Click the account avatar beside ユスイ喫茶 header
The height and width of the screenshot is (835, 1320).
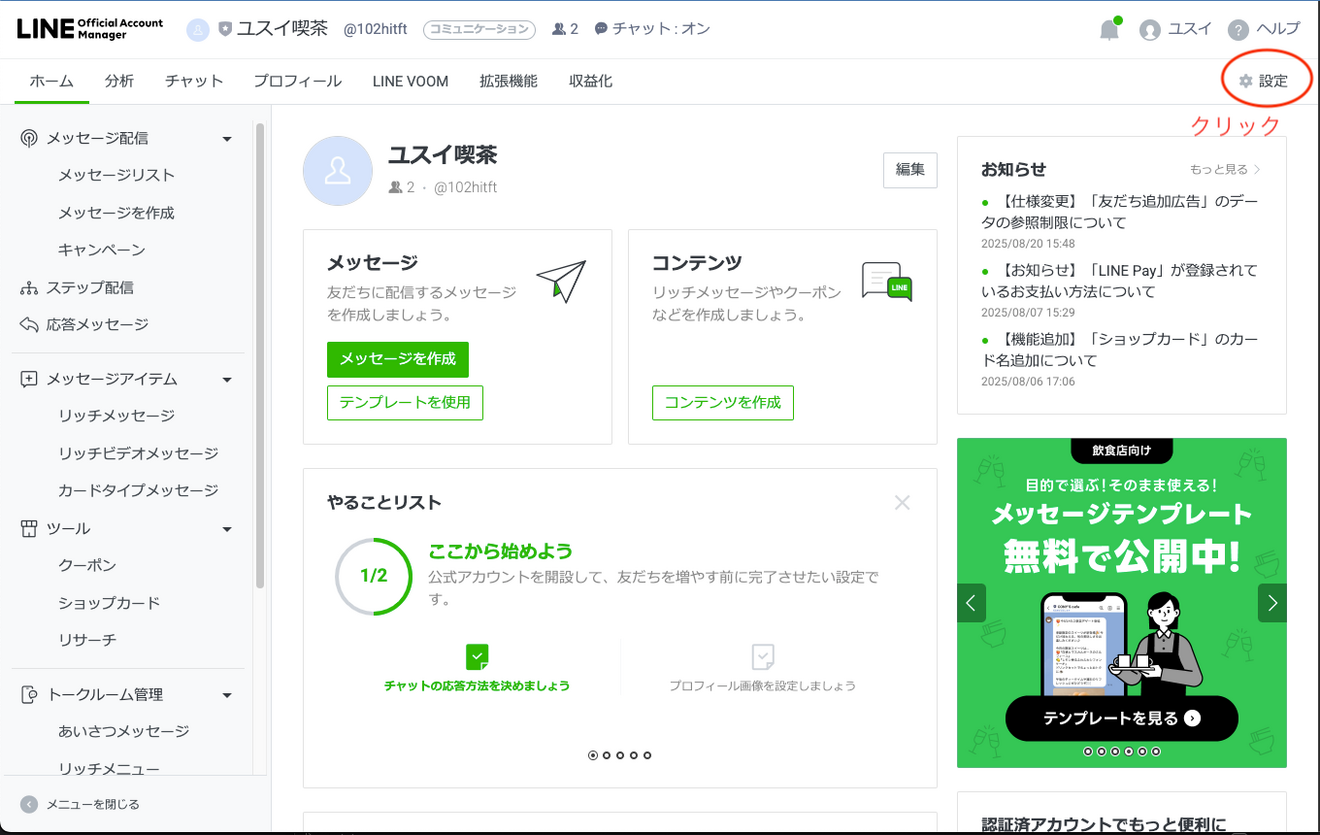pos(198,30)
